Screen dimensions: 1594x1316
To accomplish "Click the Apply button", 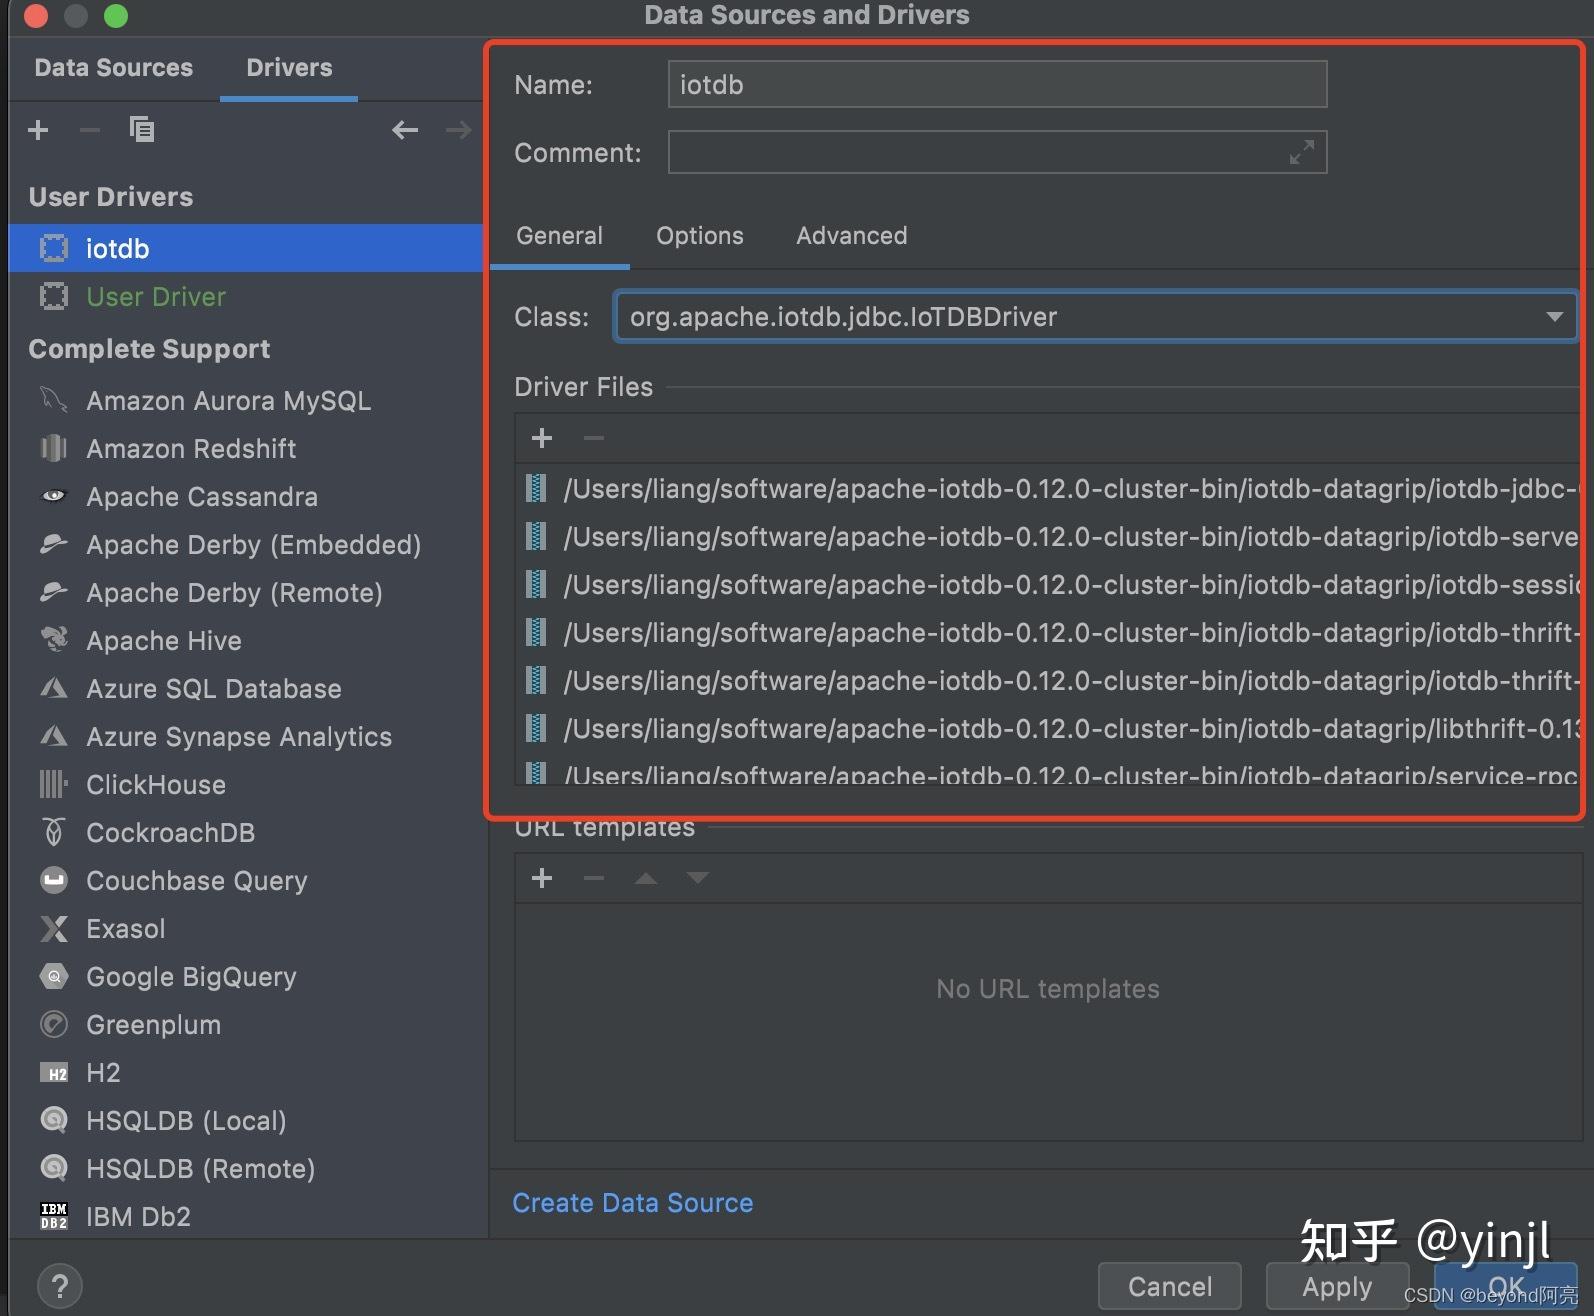I will tap(1336, 1286).
